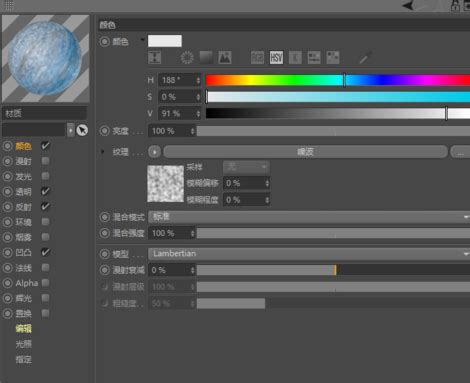The width and height of the screenshot is (470, 383).
Task: Switch to RGB sliders mode icon
Action: (x=257, y=58)
